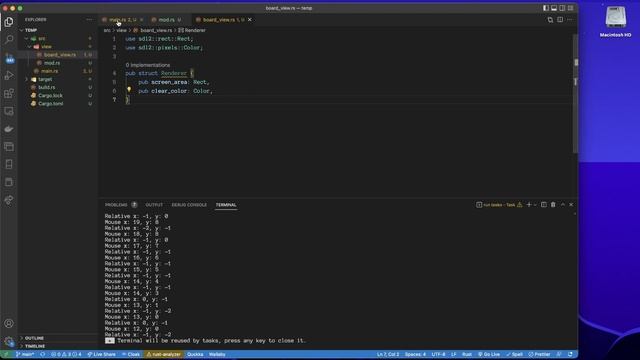This screenshot has height=360, width=640.
Task: Open Manage settings gear in activity bar
Action: coord(9,341)
